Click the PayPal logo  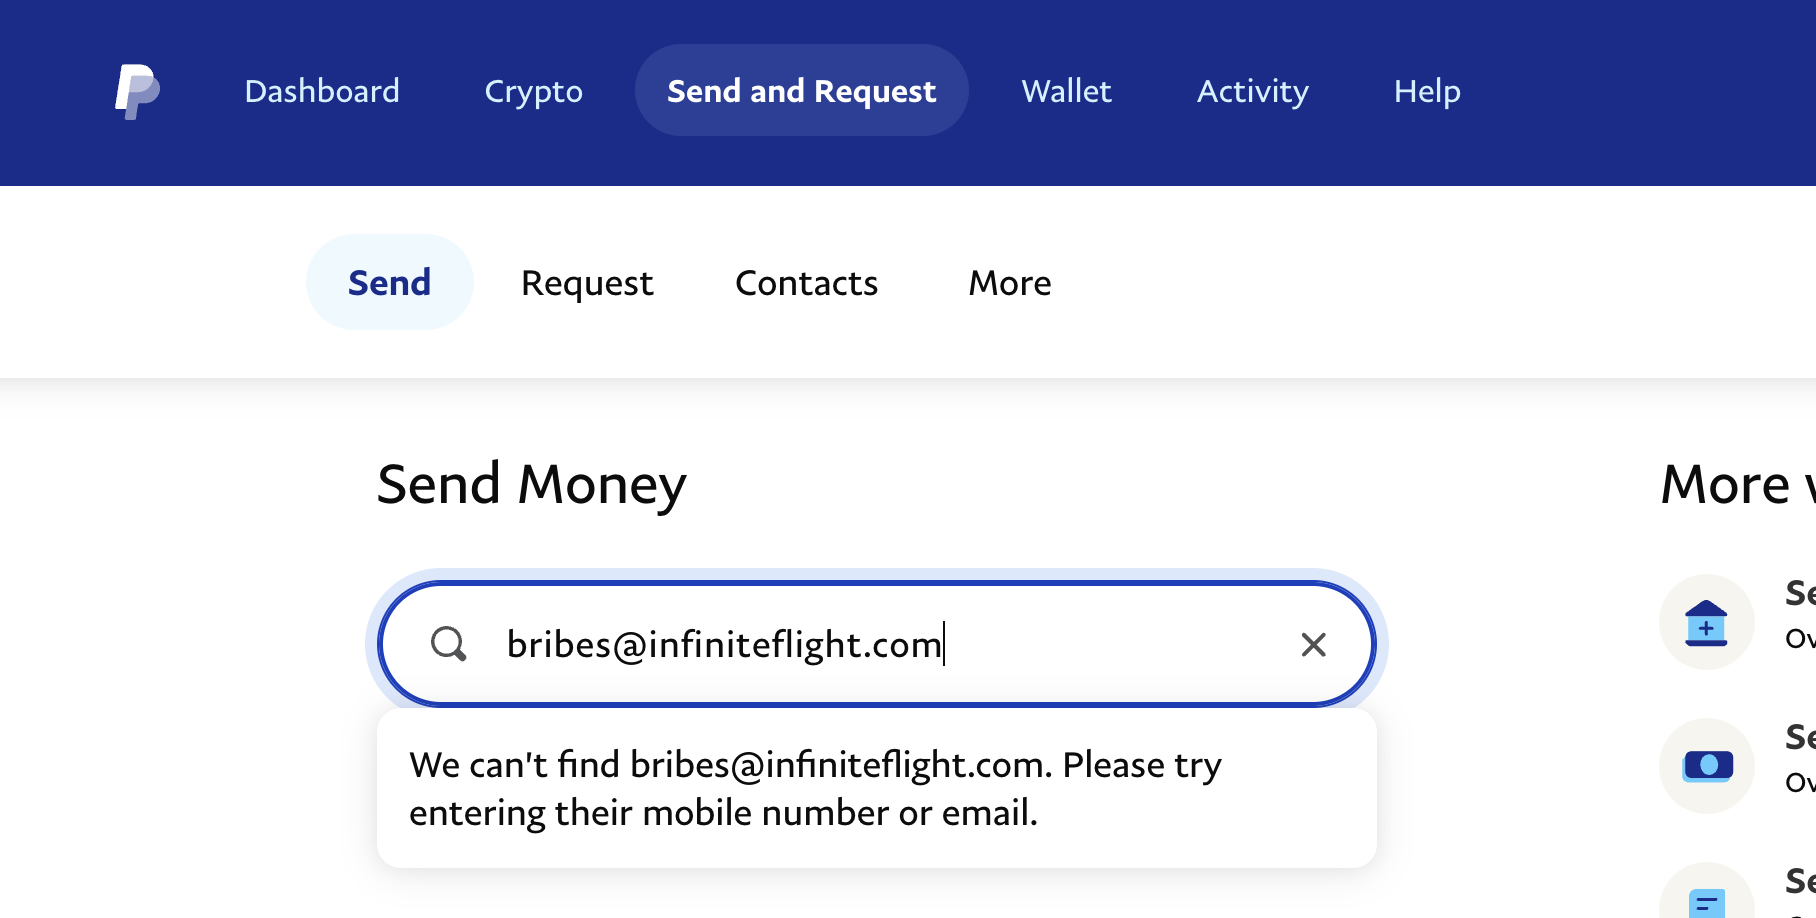coord(137,91)
